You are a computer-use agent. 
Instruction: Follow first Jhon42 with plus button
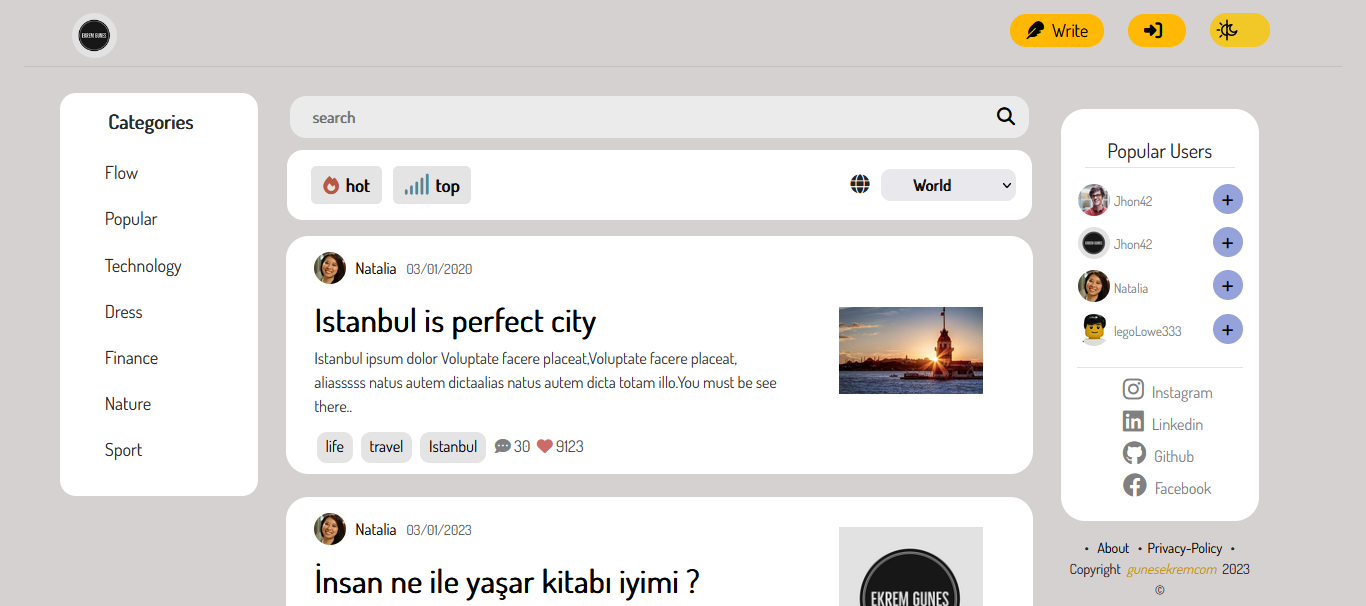pos(1228,199)
